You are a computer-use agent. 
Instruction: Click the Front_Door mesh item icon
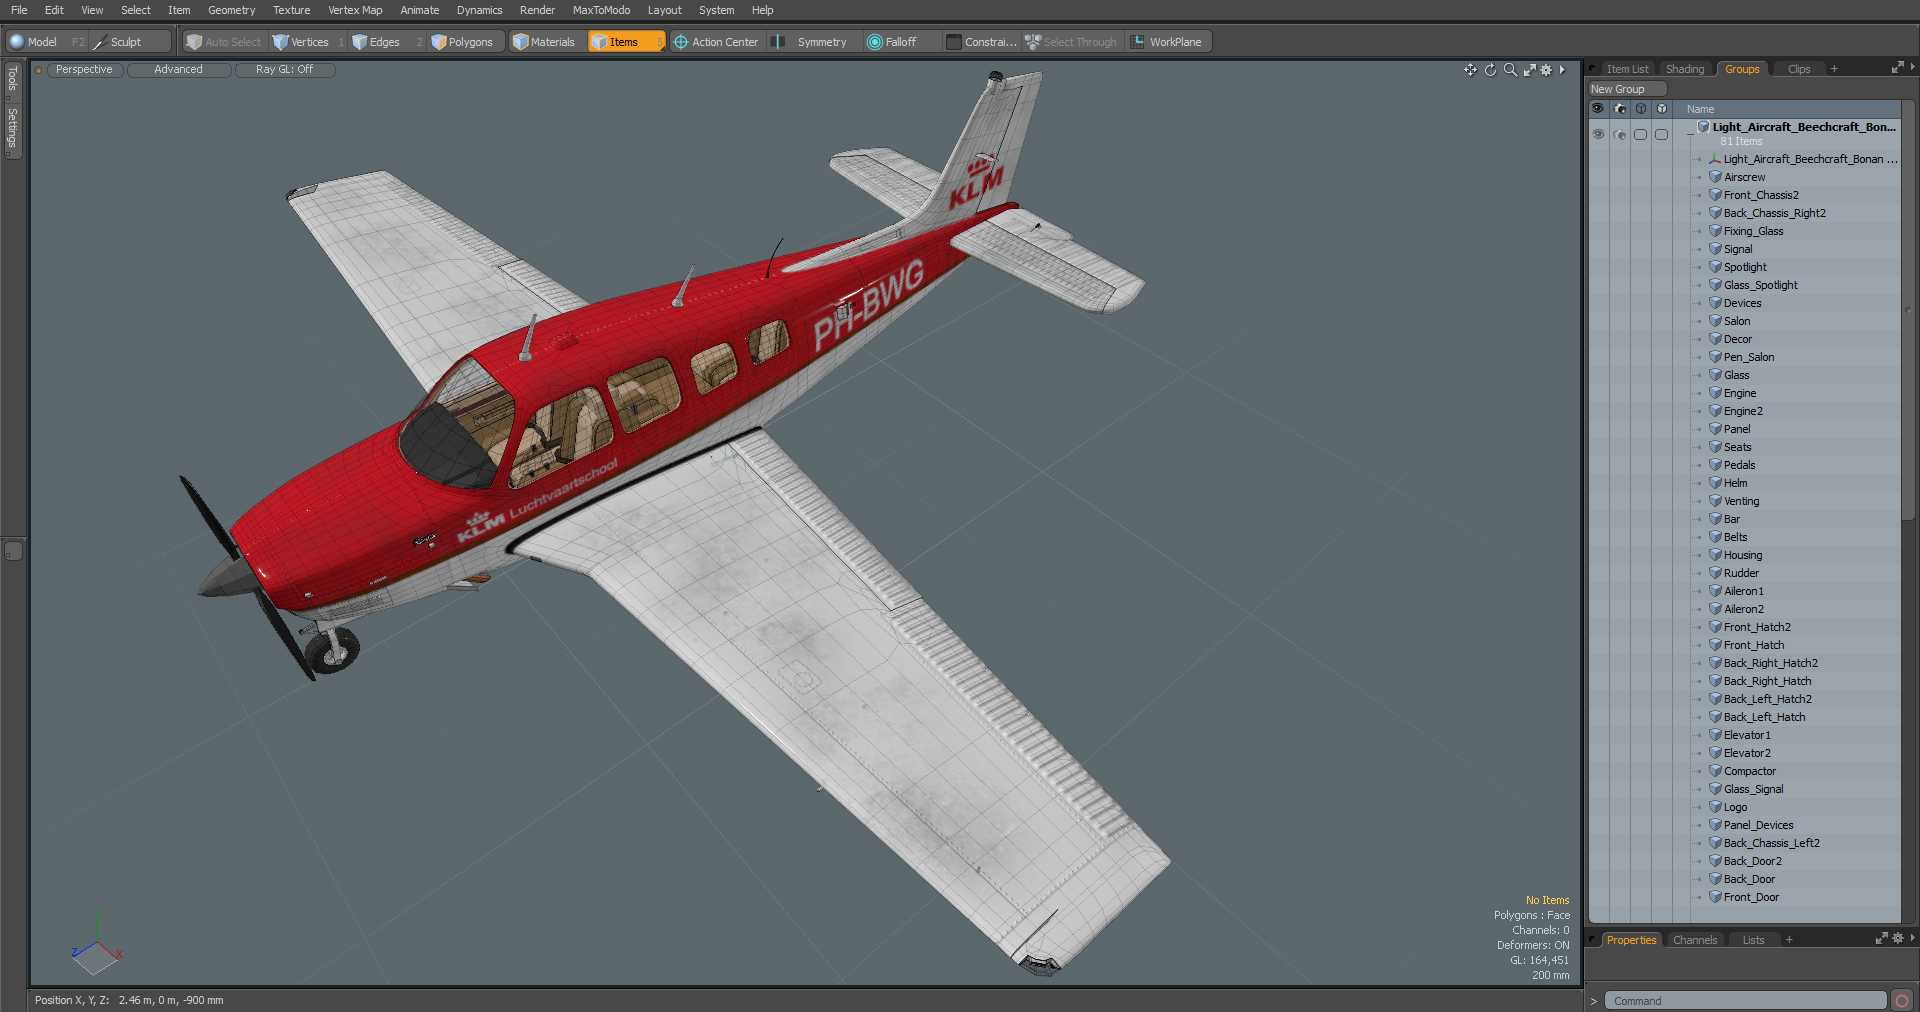click(1715, 897)
